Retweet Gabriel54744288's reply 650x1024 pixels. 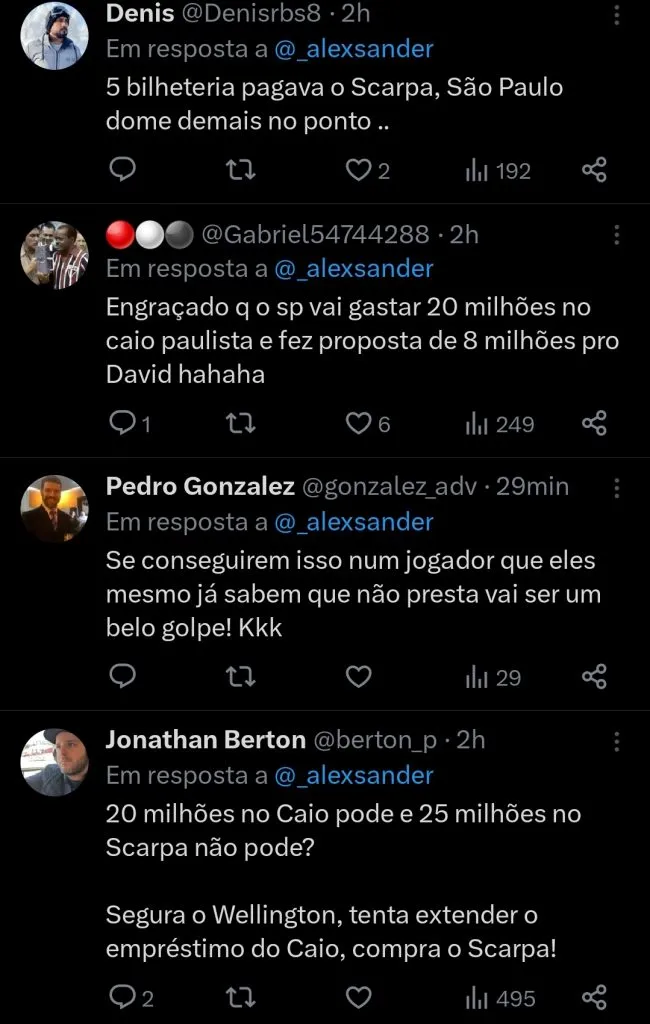click(240, 423)
